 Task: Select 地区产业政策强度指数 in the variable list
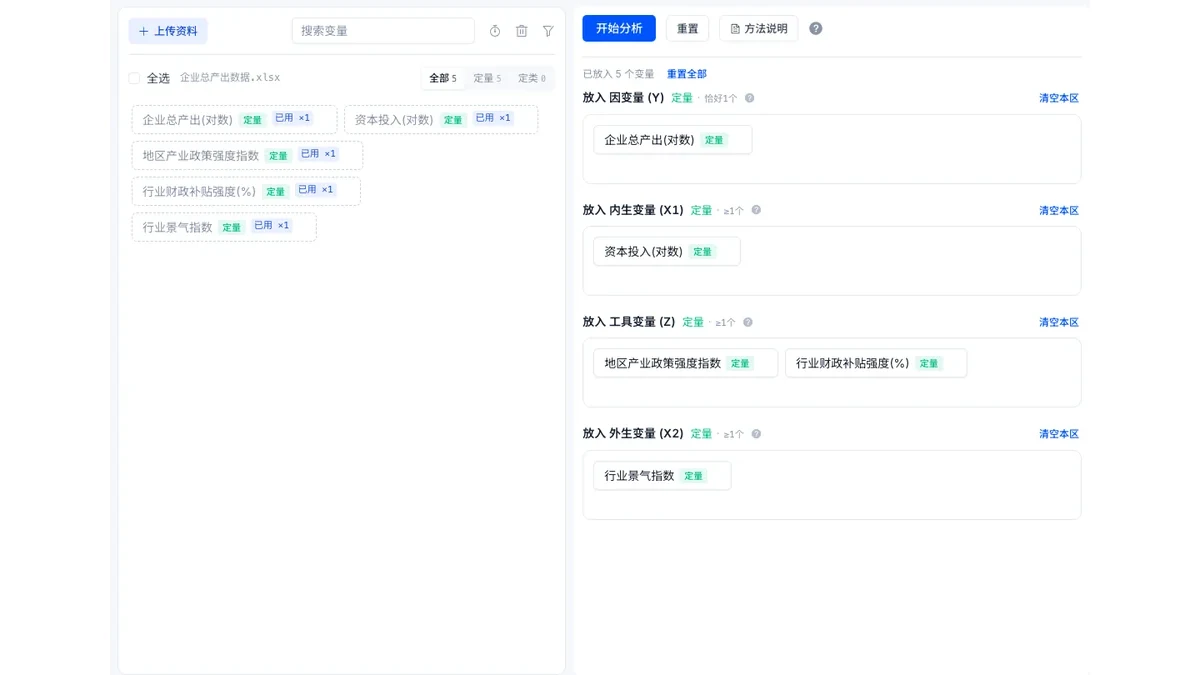(247, 155)
